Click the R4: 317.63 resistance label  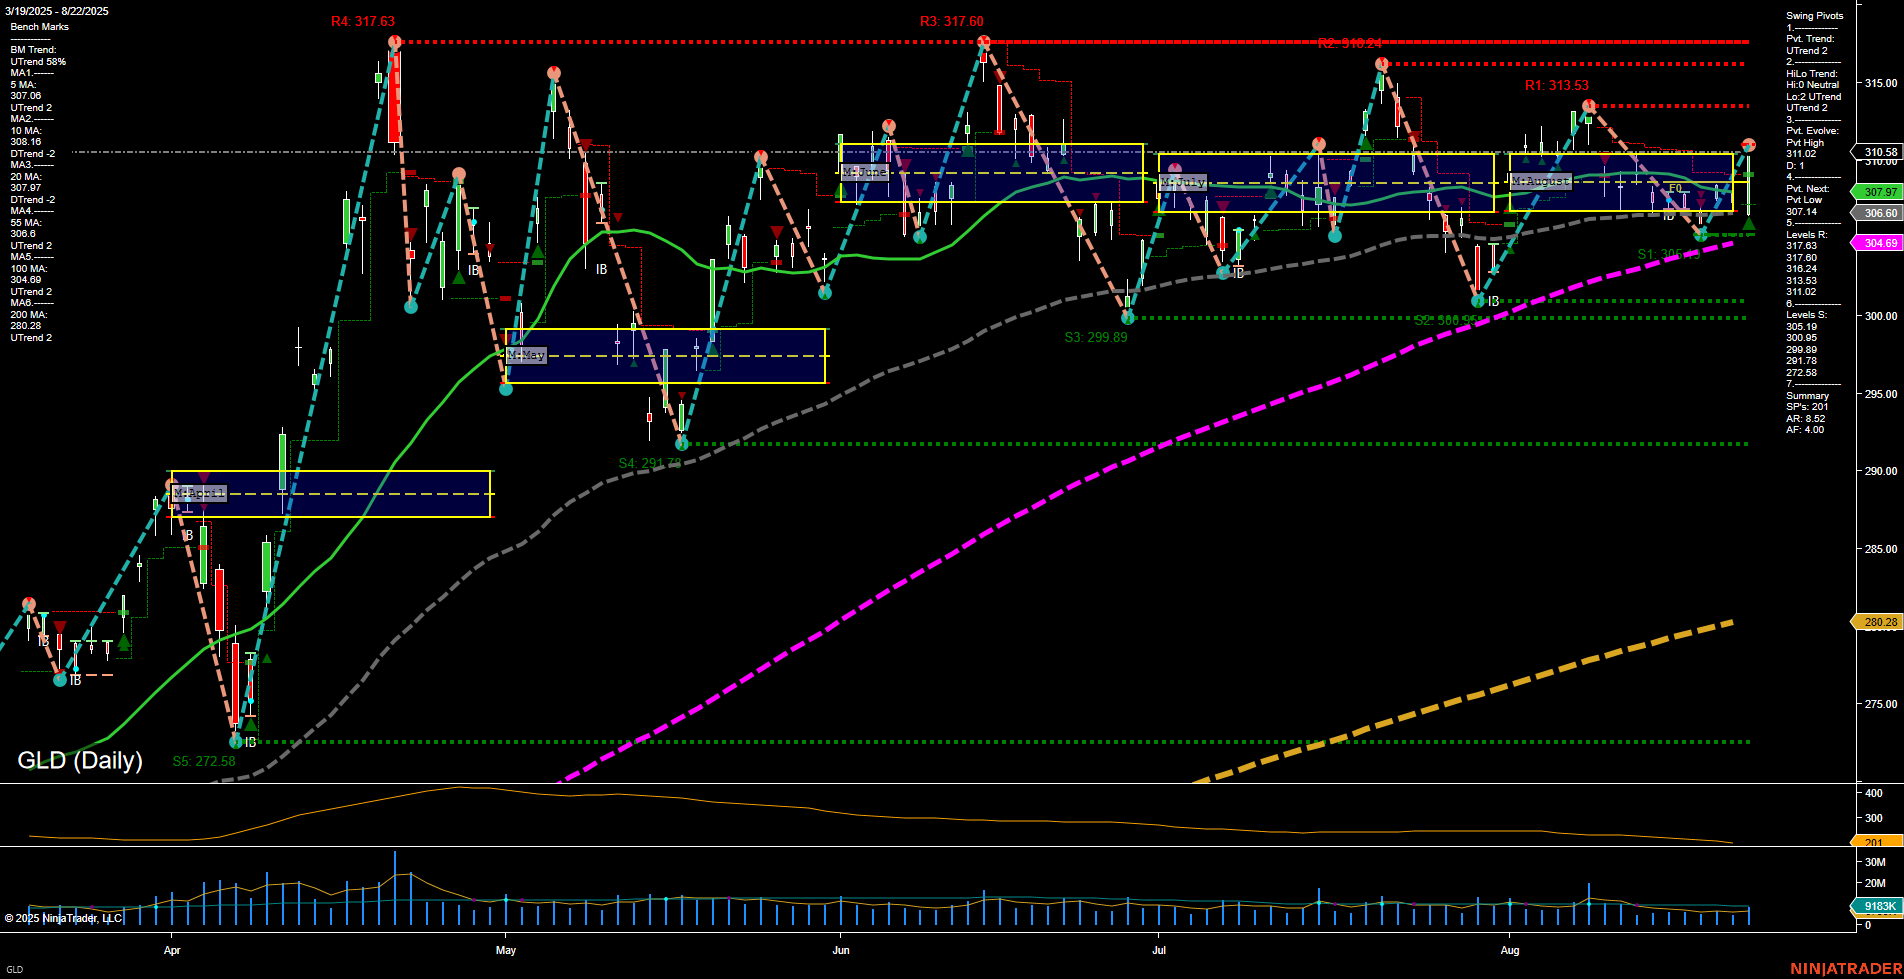point(362,18)
